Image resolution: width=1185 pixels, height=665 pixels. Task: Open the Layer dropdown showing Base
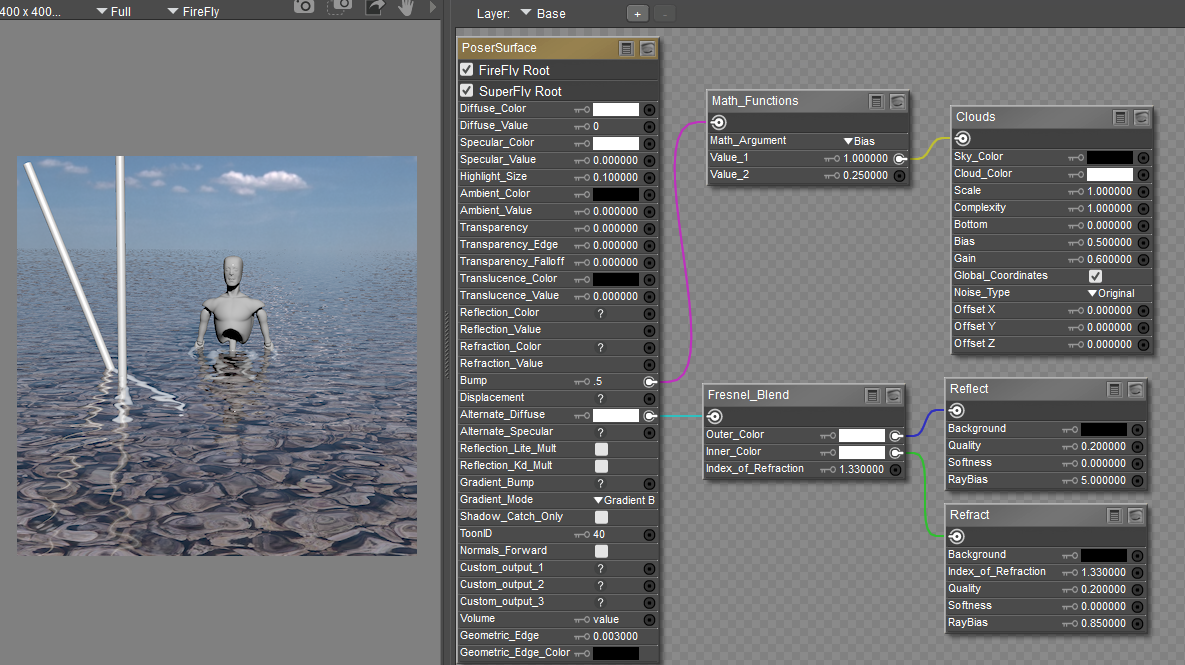(x=543, y=14)
